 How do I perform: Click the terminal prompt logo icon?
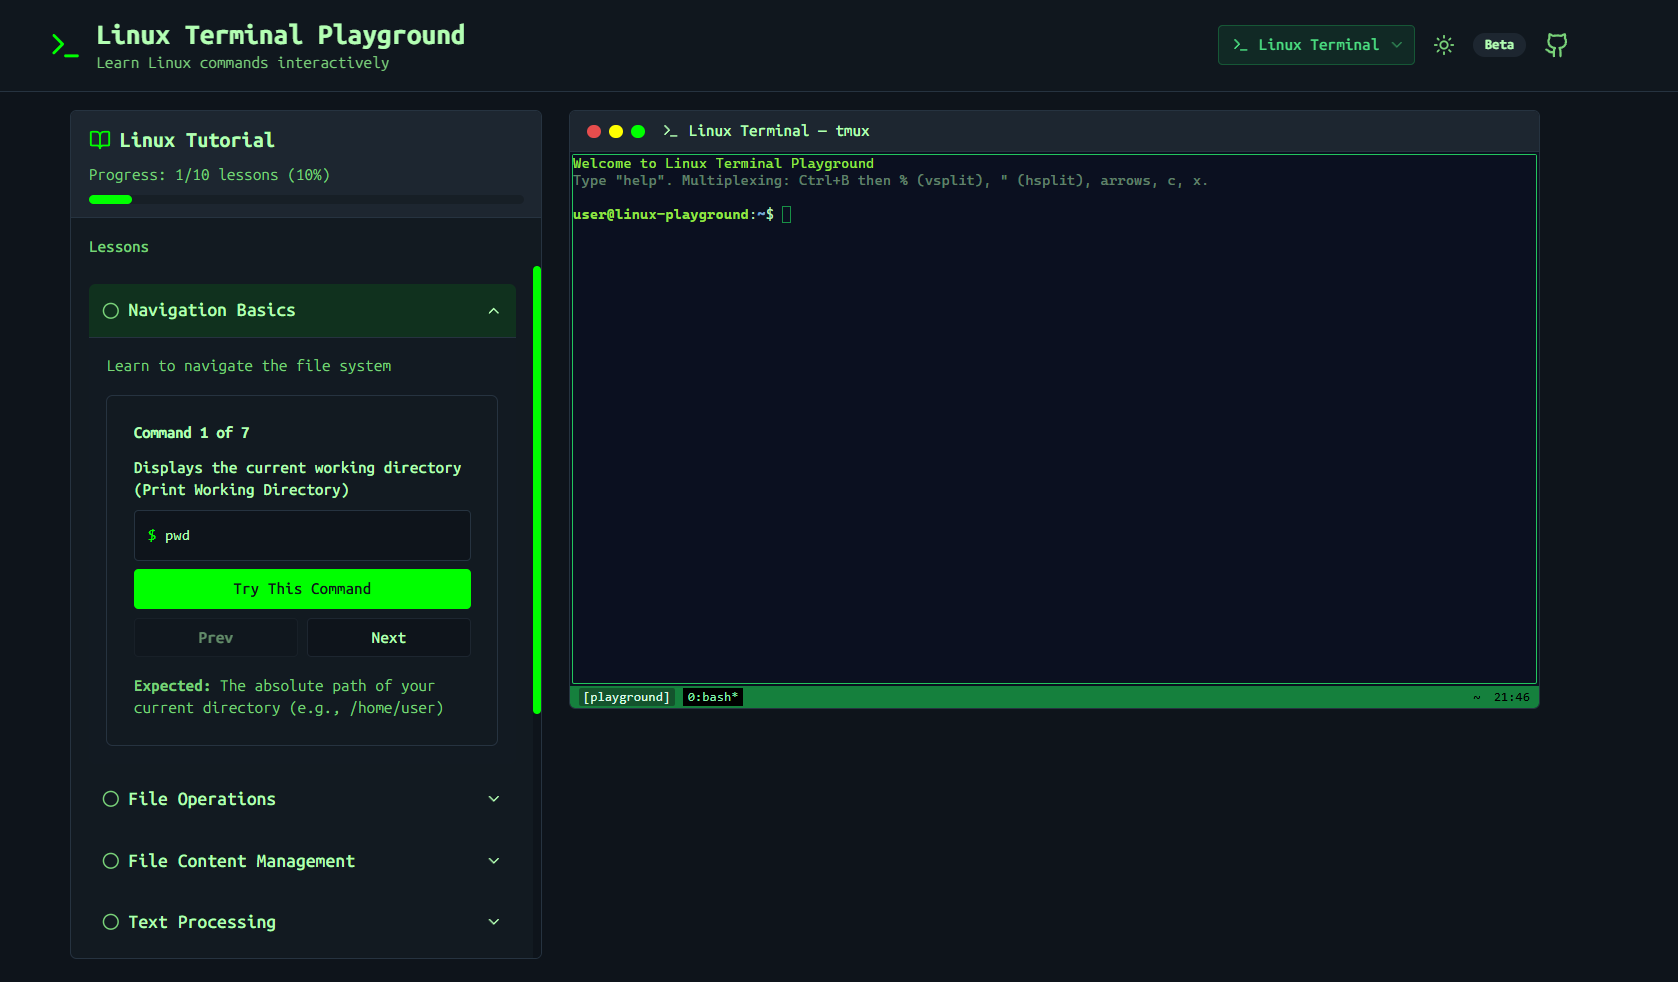(65, 45)
